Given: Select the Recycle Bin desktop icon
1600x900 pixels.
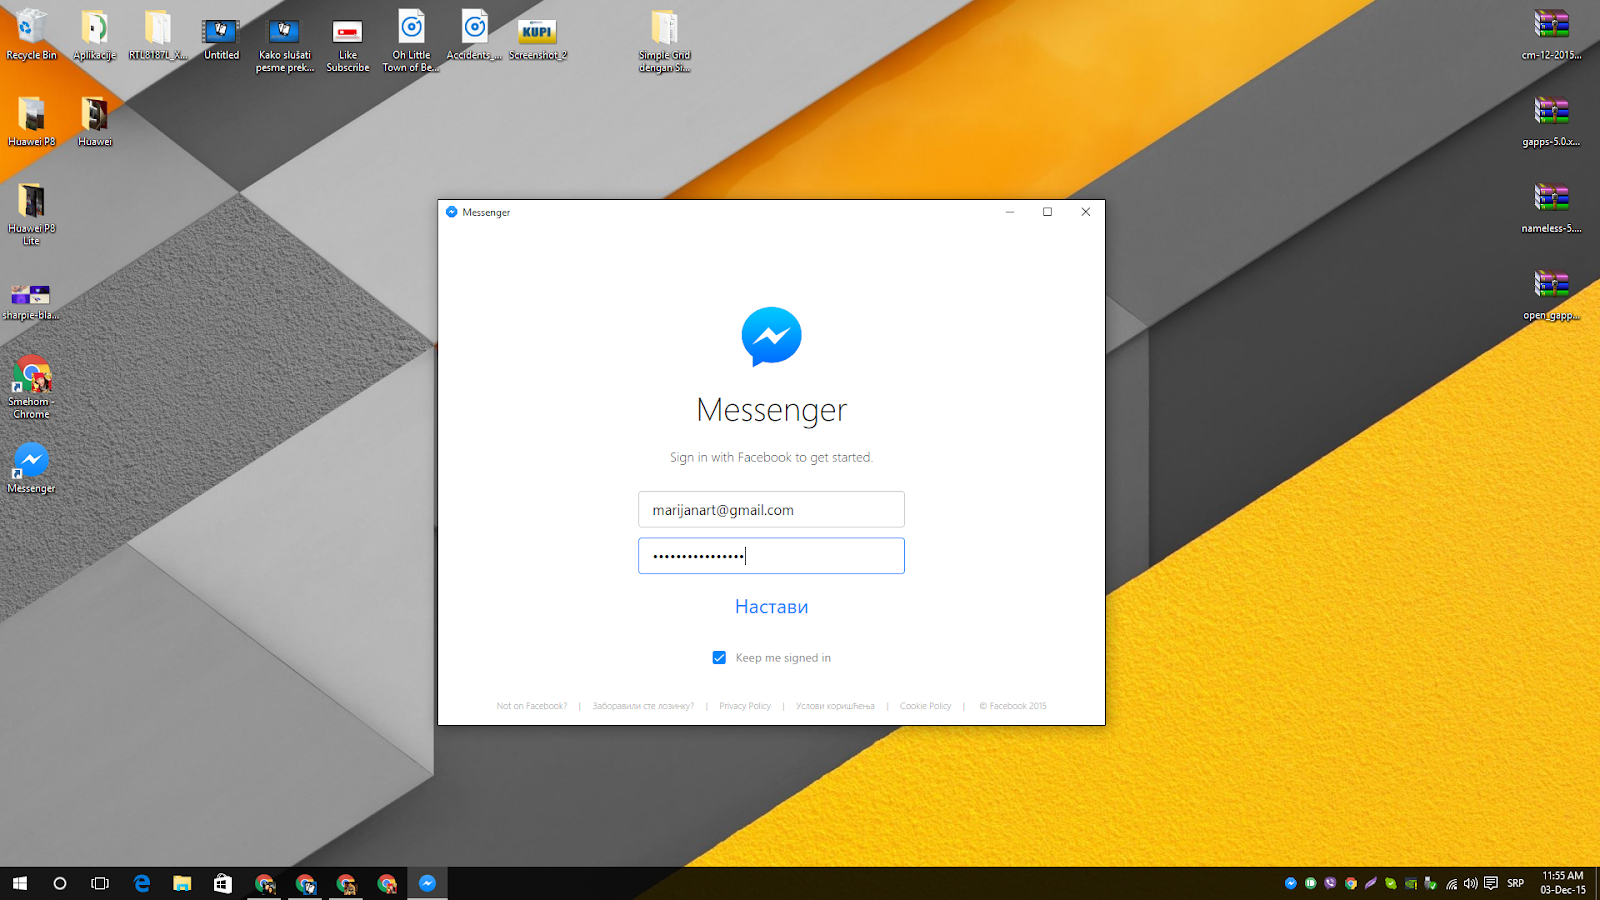Looking at the screenshot, I should (31, 36).
